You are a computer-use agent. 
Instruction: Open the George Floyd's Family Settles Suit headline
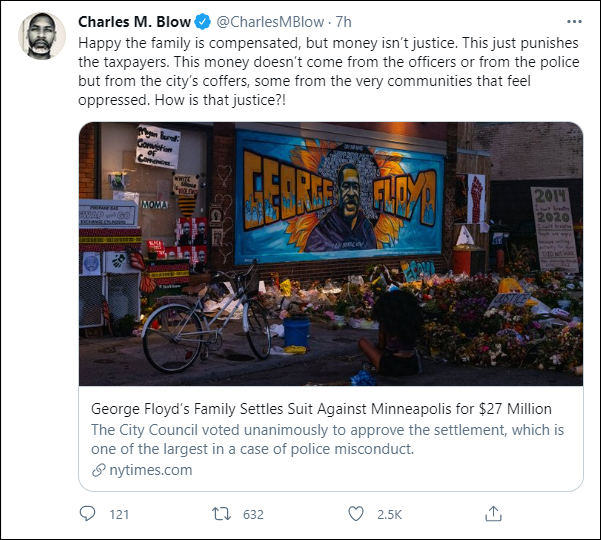tap(321, 409)
